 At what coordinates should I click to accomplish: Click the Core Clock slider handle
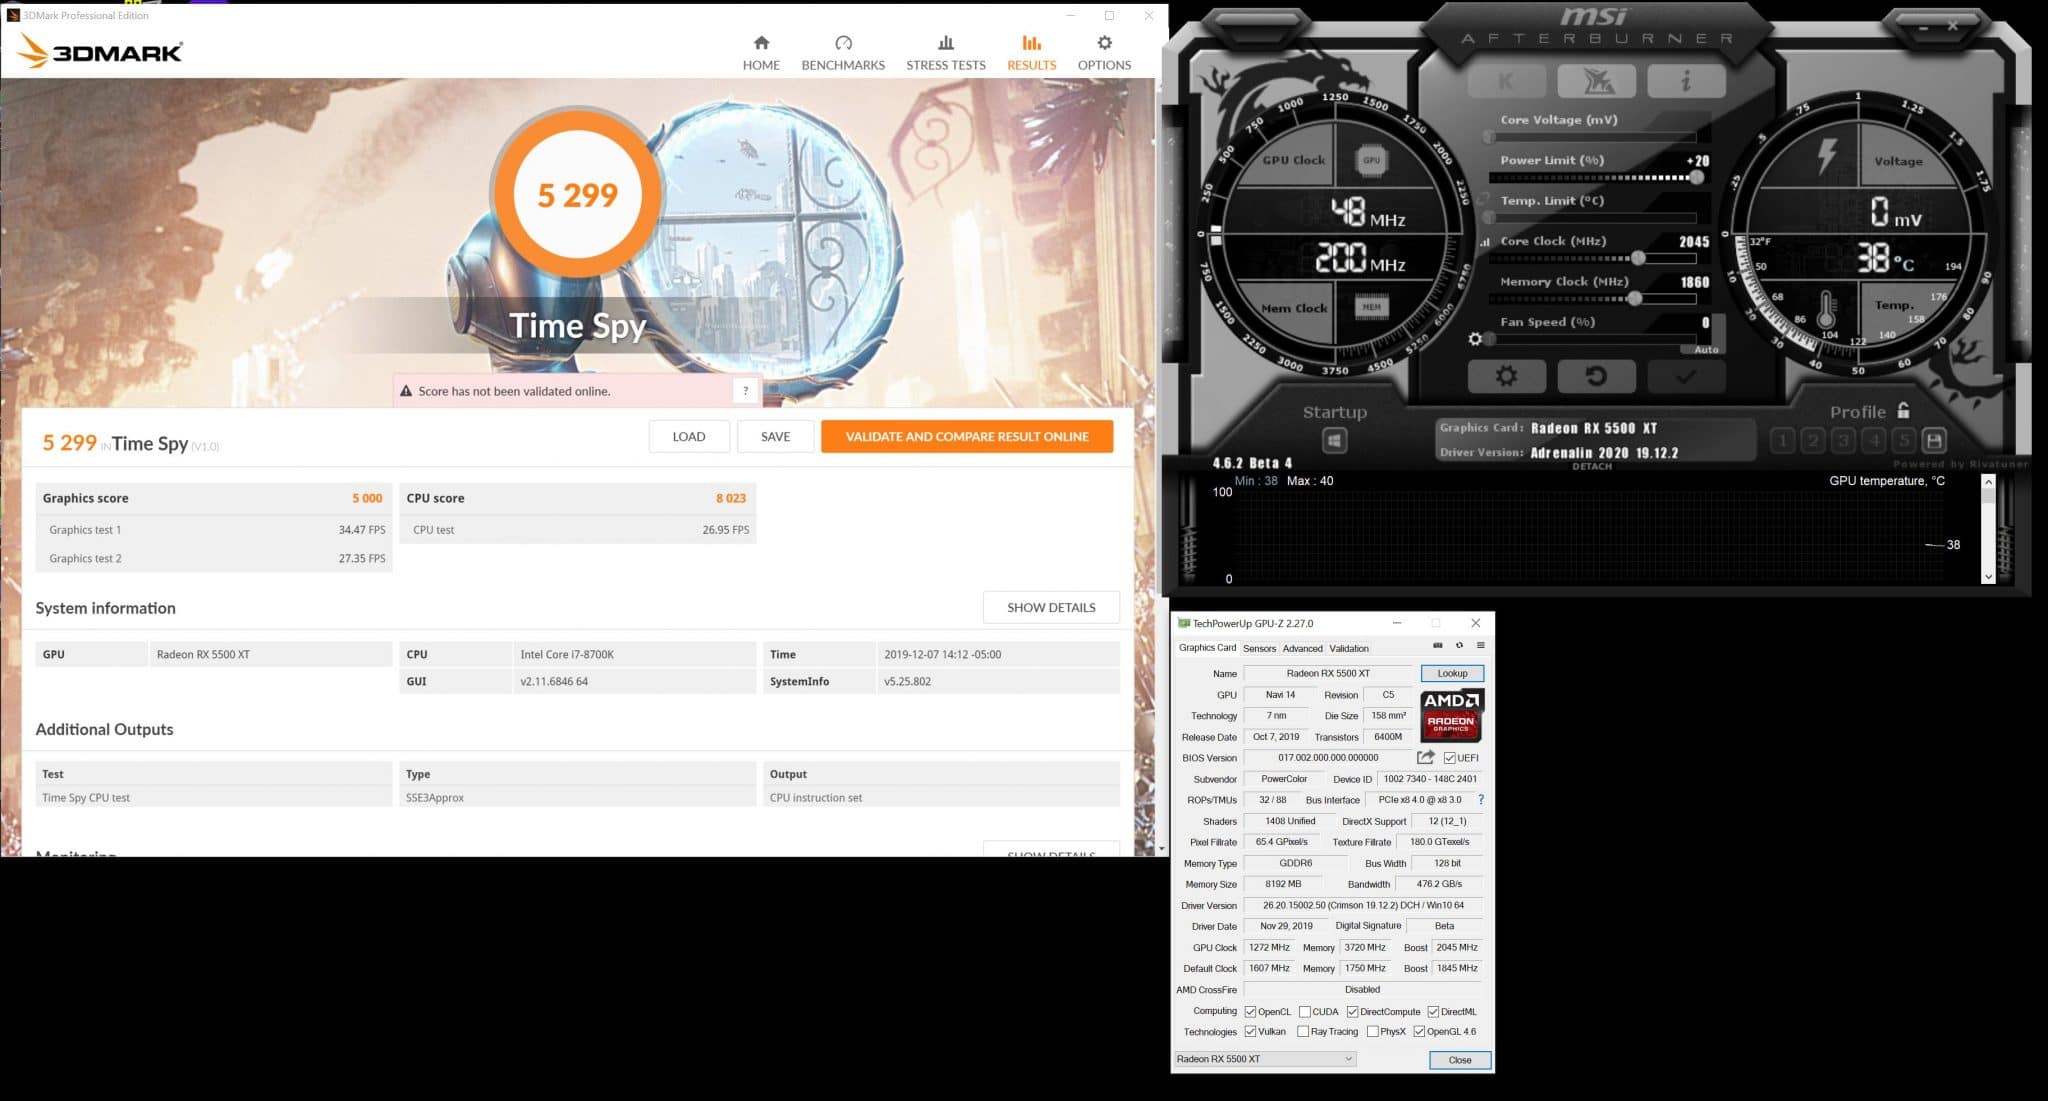click(x=1638, y=258)
